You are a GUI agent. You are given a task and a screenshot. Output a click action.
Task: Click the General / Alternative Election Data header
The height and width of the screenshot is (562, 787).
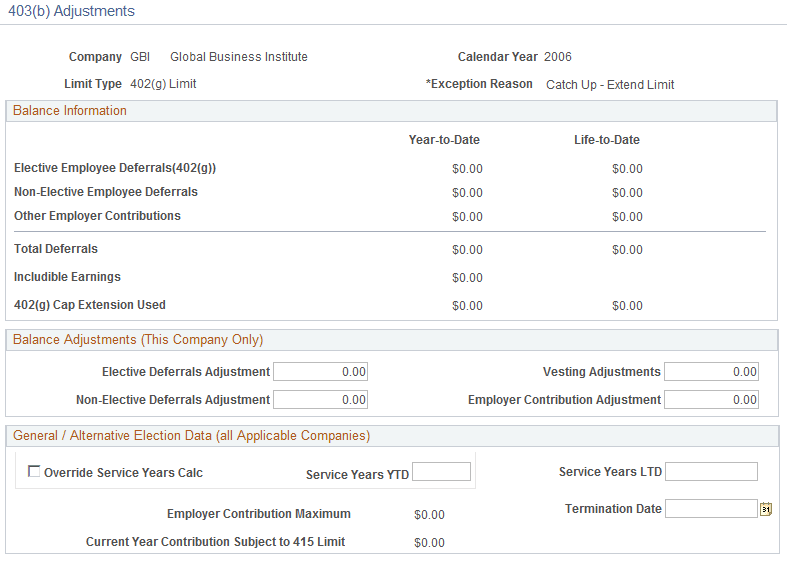point(191,436)
